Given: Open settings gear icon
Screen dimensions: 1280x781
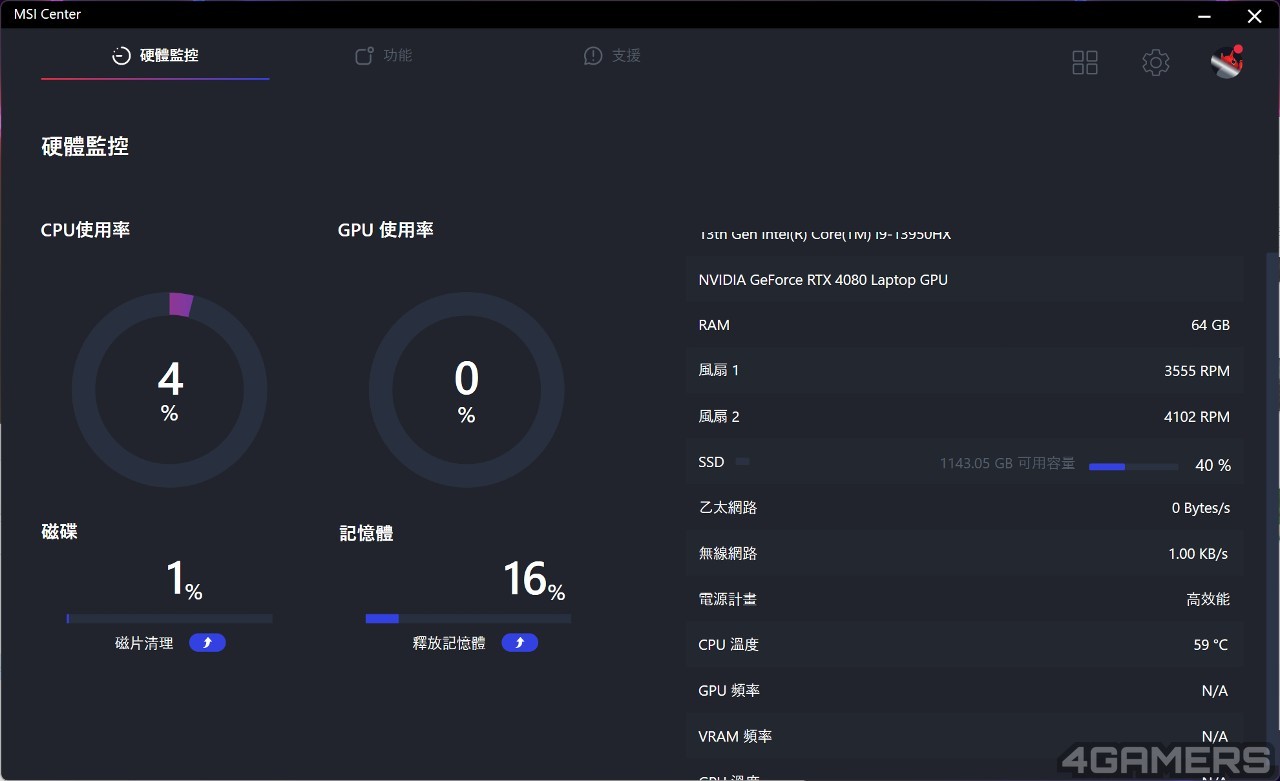Looking at the screenshot, I should pos(1156,63).
